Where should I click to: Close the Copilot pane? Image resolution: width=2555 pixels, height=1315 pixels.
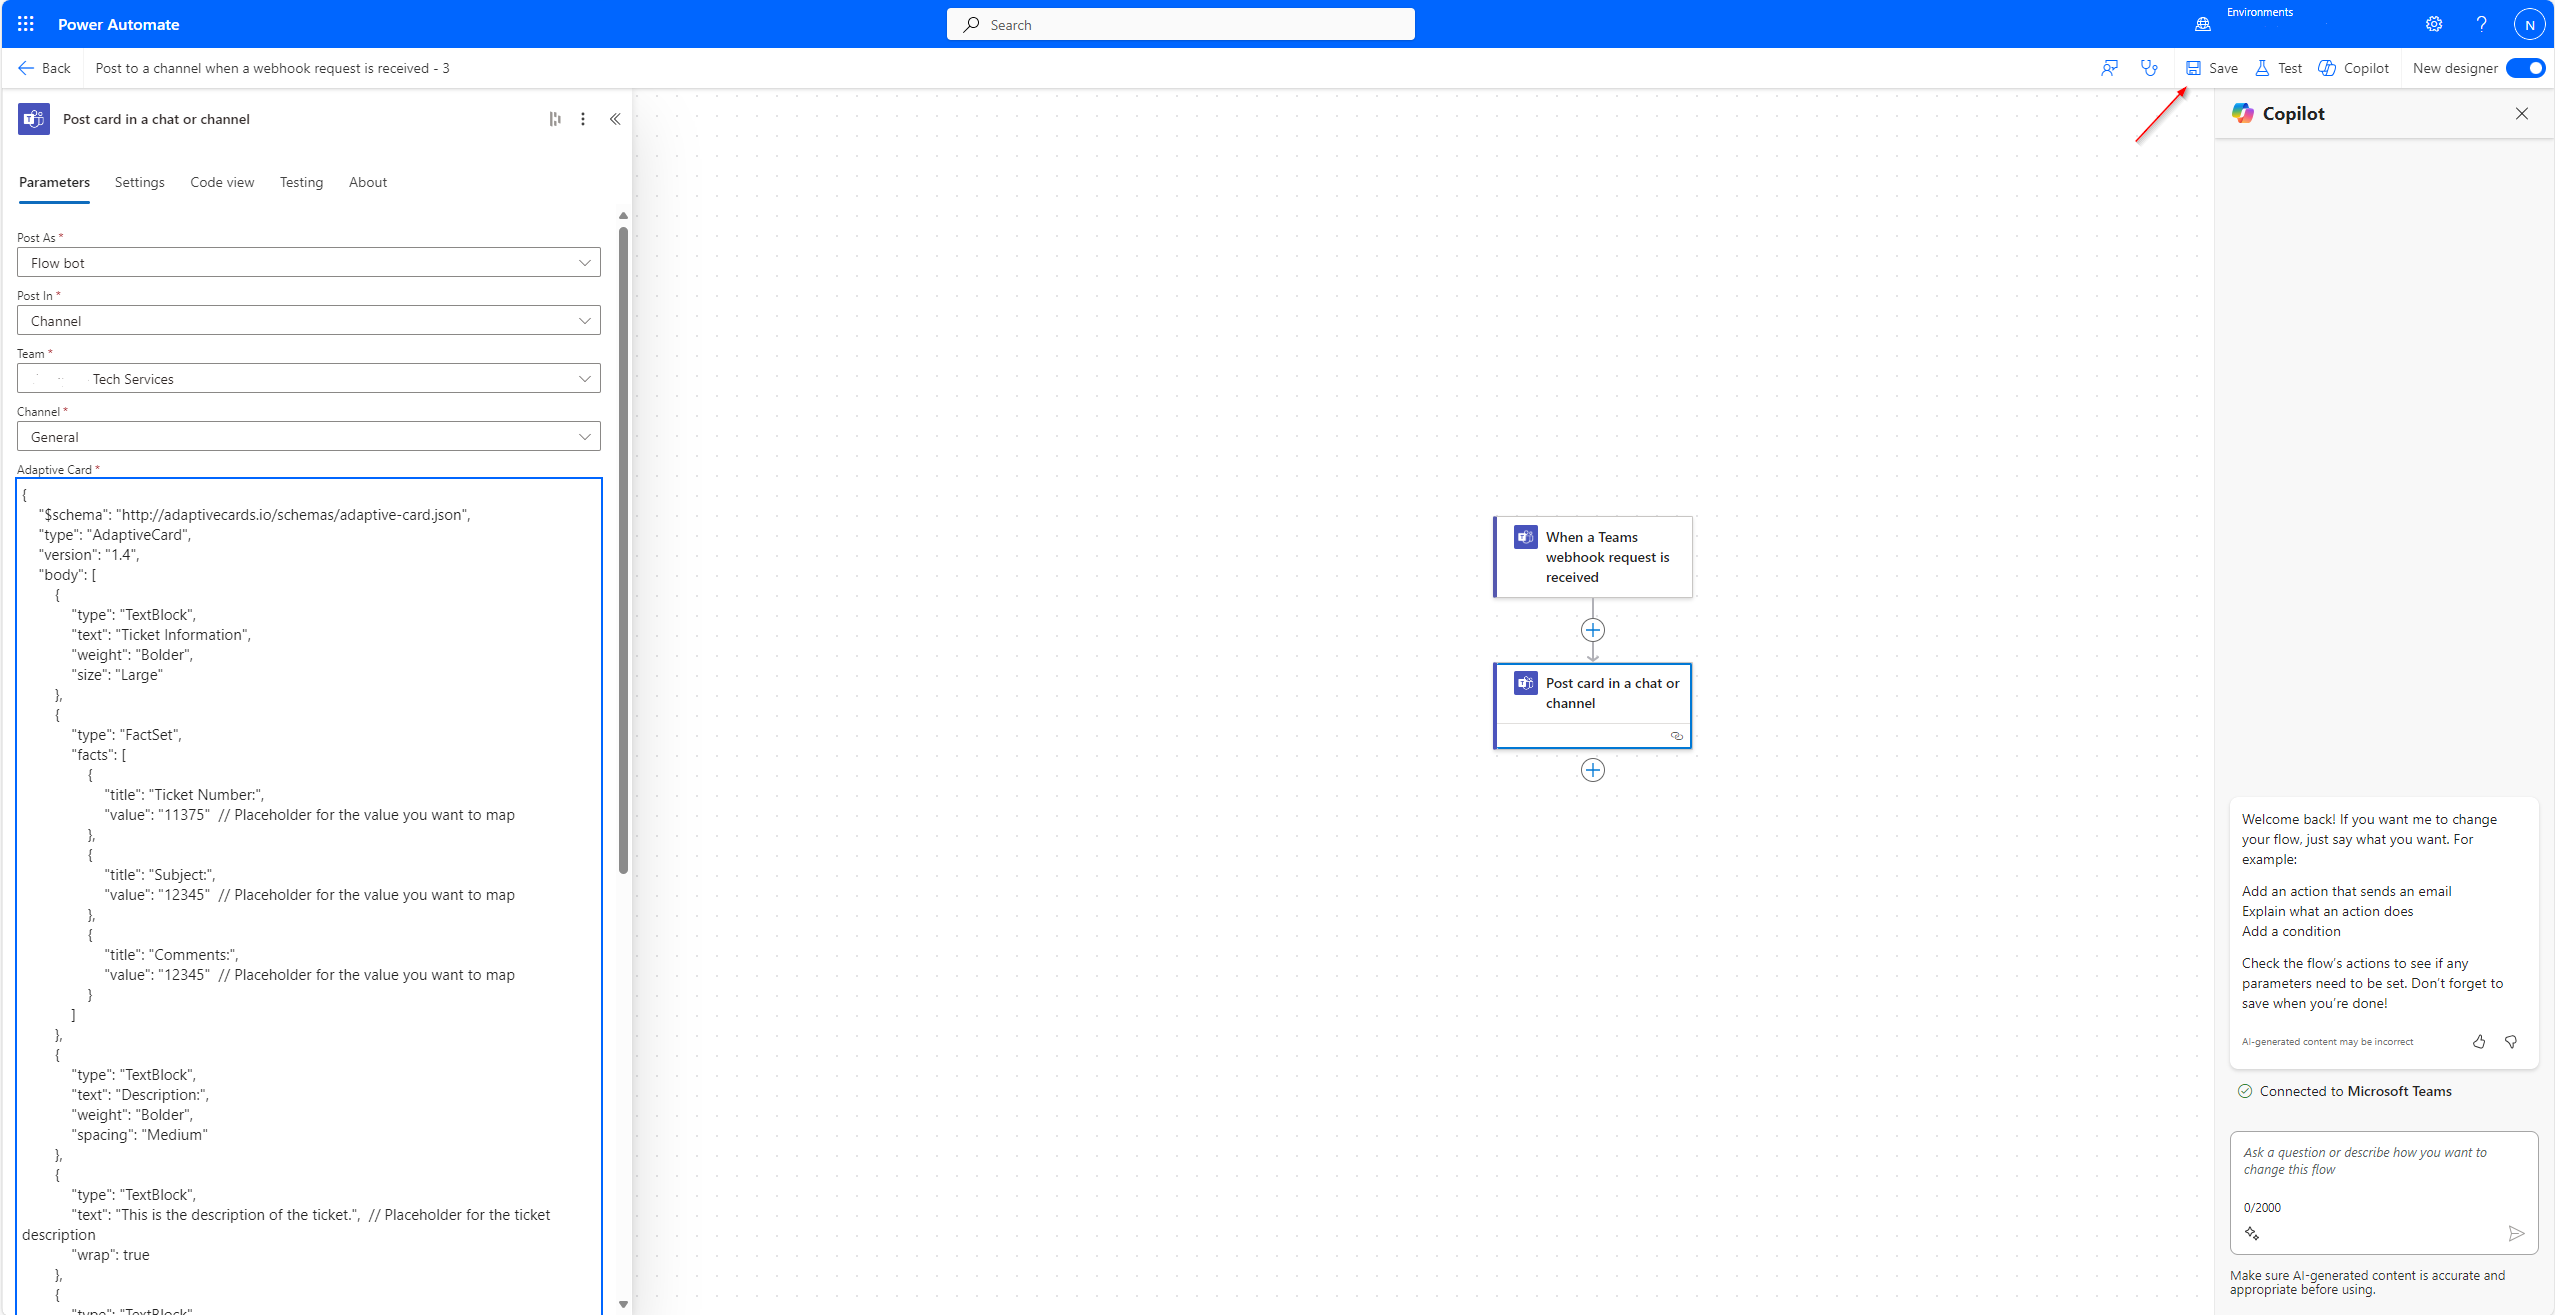point(2522,114)
